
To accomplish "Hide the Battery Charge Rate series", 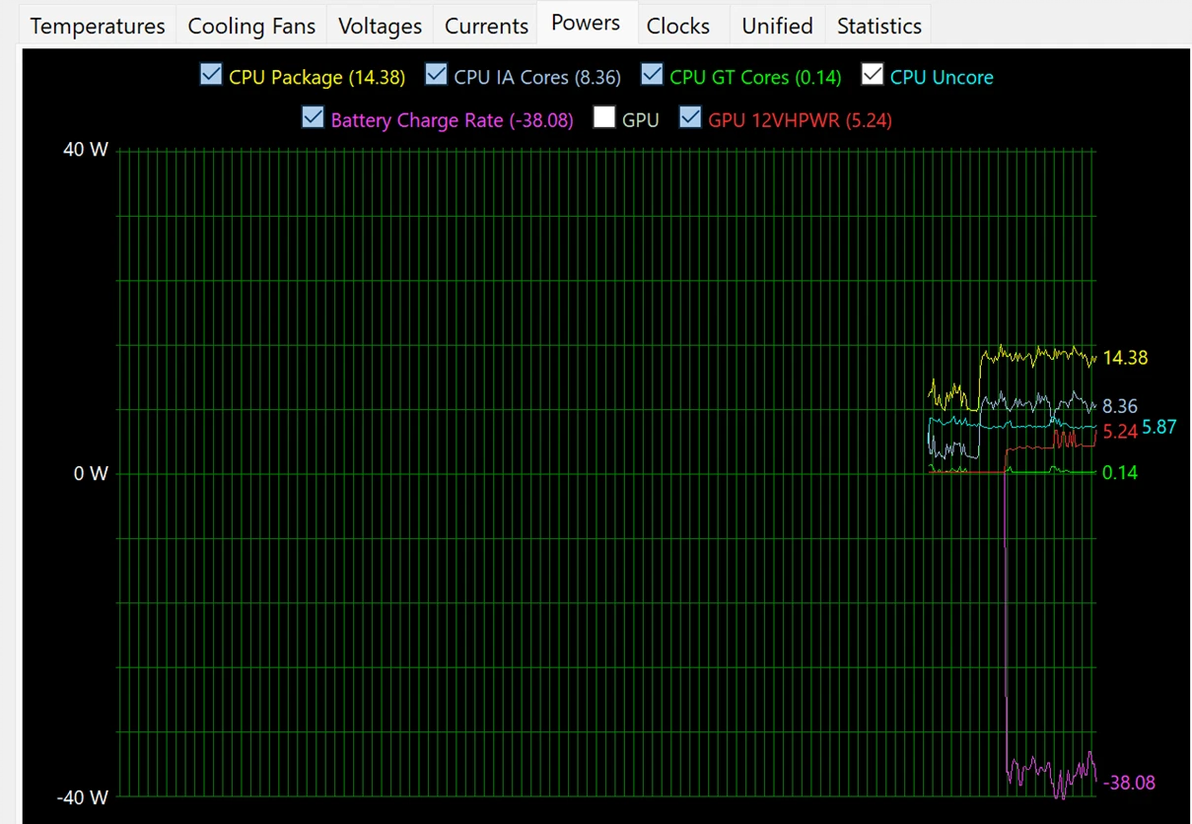I will (312, 117).
